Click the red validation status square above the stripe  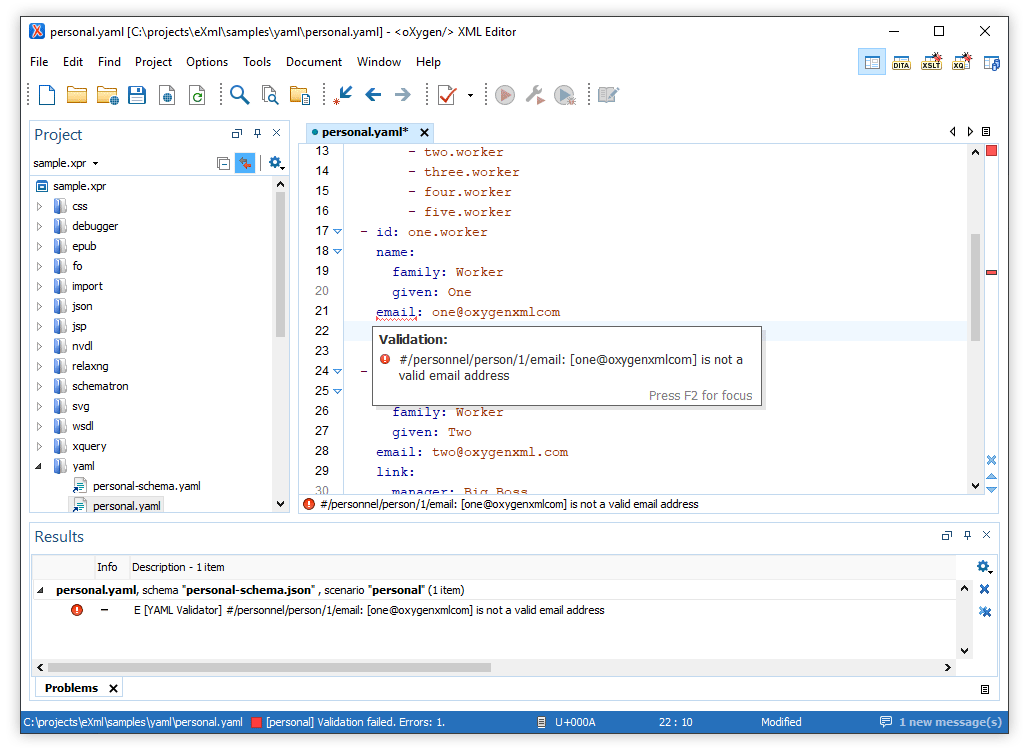992,151
